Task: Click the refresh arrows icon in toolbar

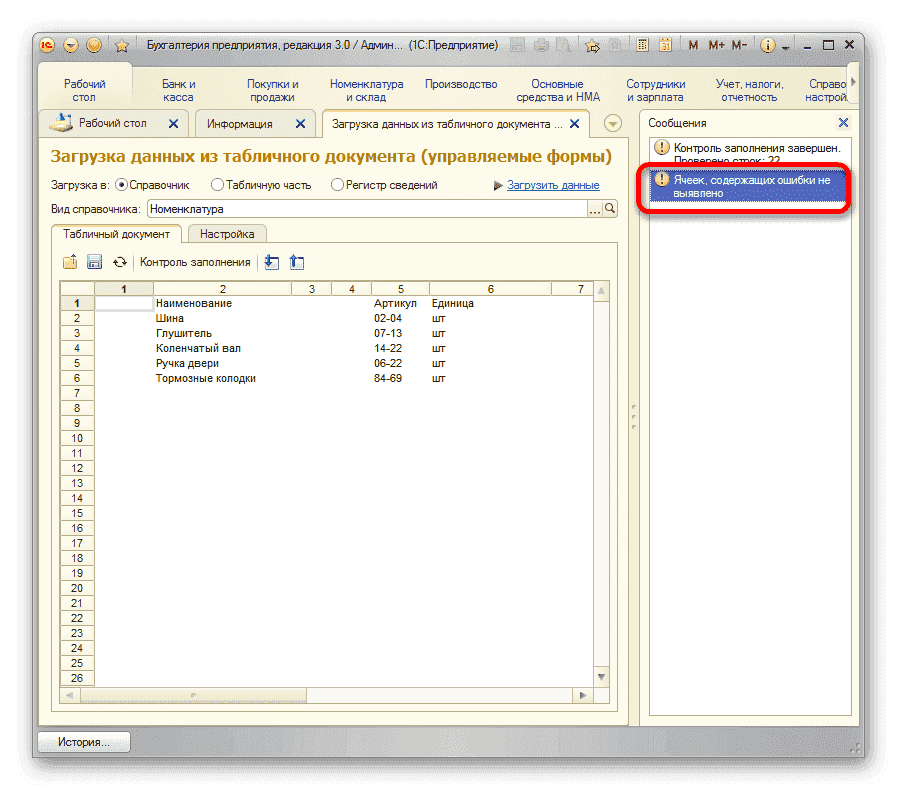Action: pyautogui.click(x=120, y=262)
